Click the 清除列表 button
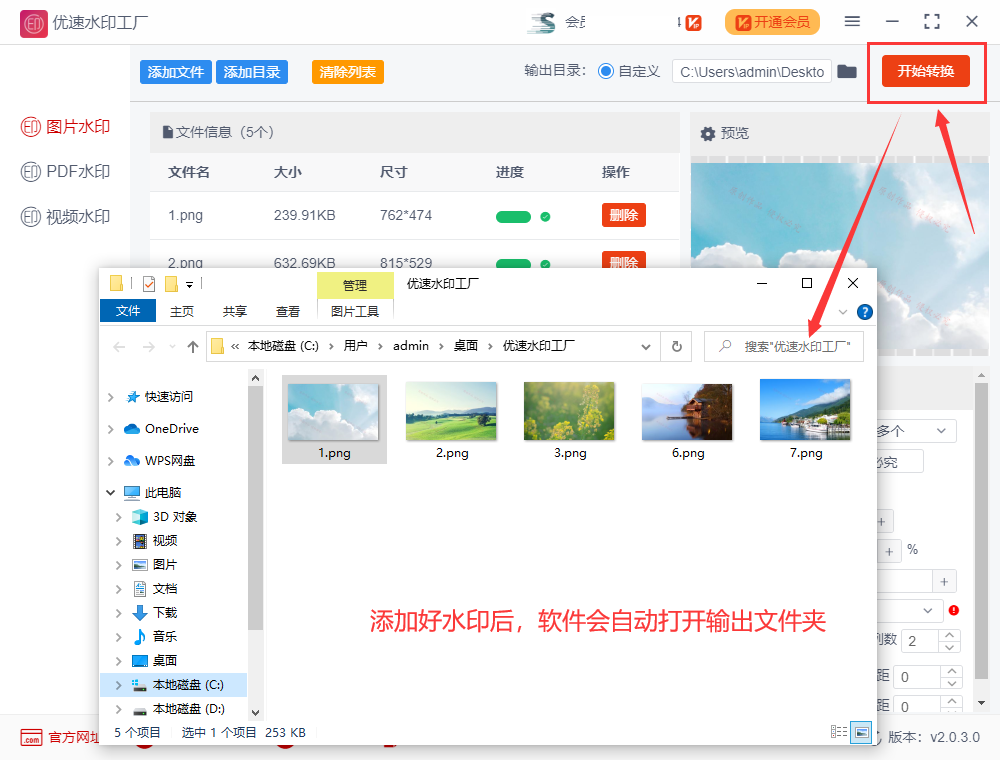This screenshot has height=760, width=1000. (x=347, y=71)
